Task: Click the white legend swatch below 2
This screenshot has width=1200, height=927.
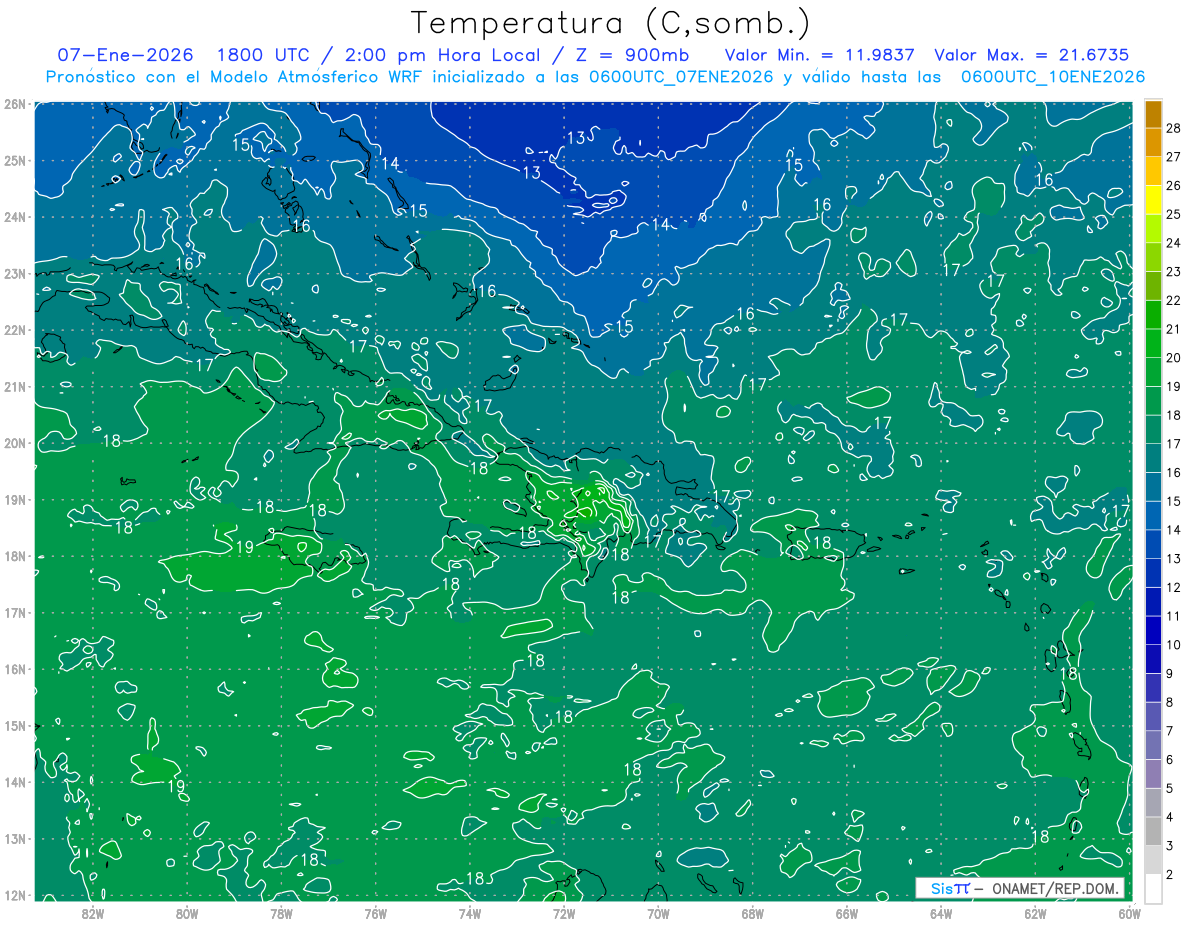Action: click(x=1153, y=888)
